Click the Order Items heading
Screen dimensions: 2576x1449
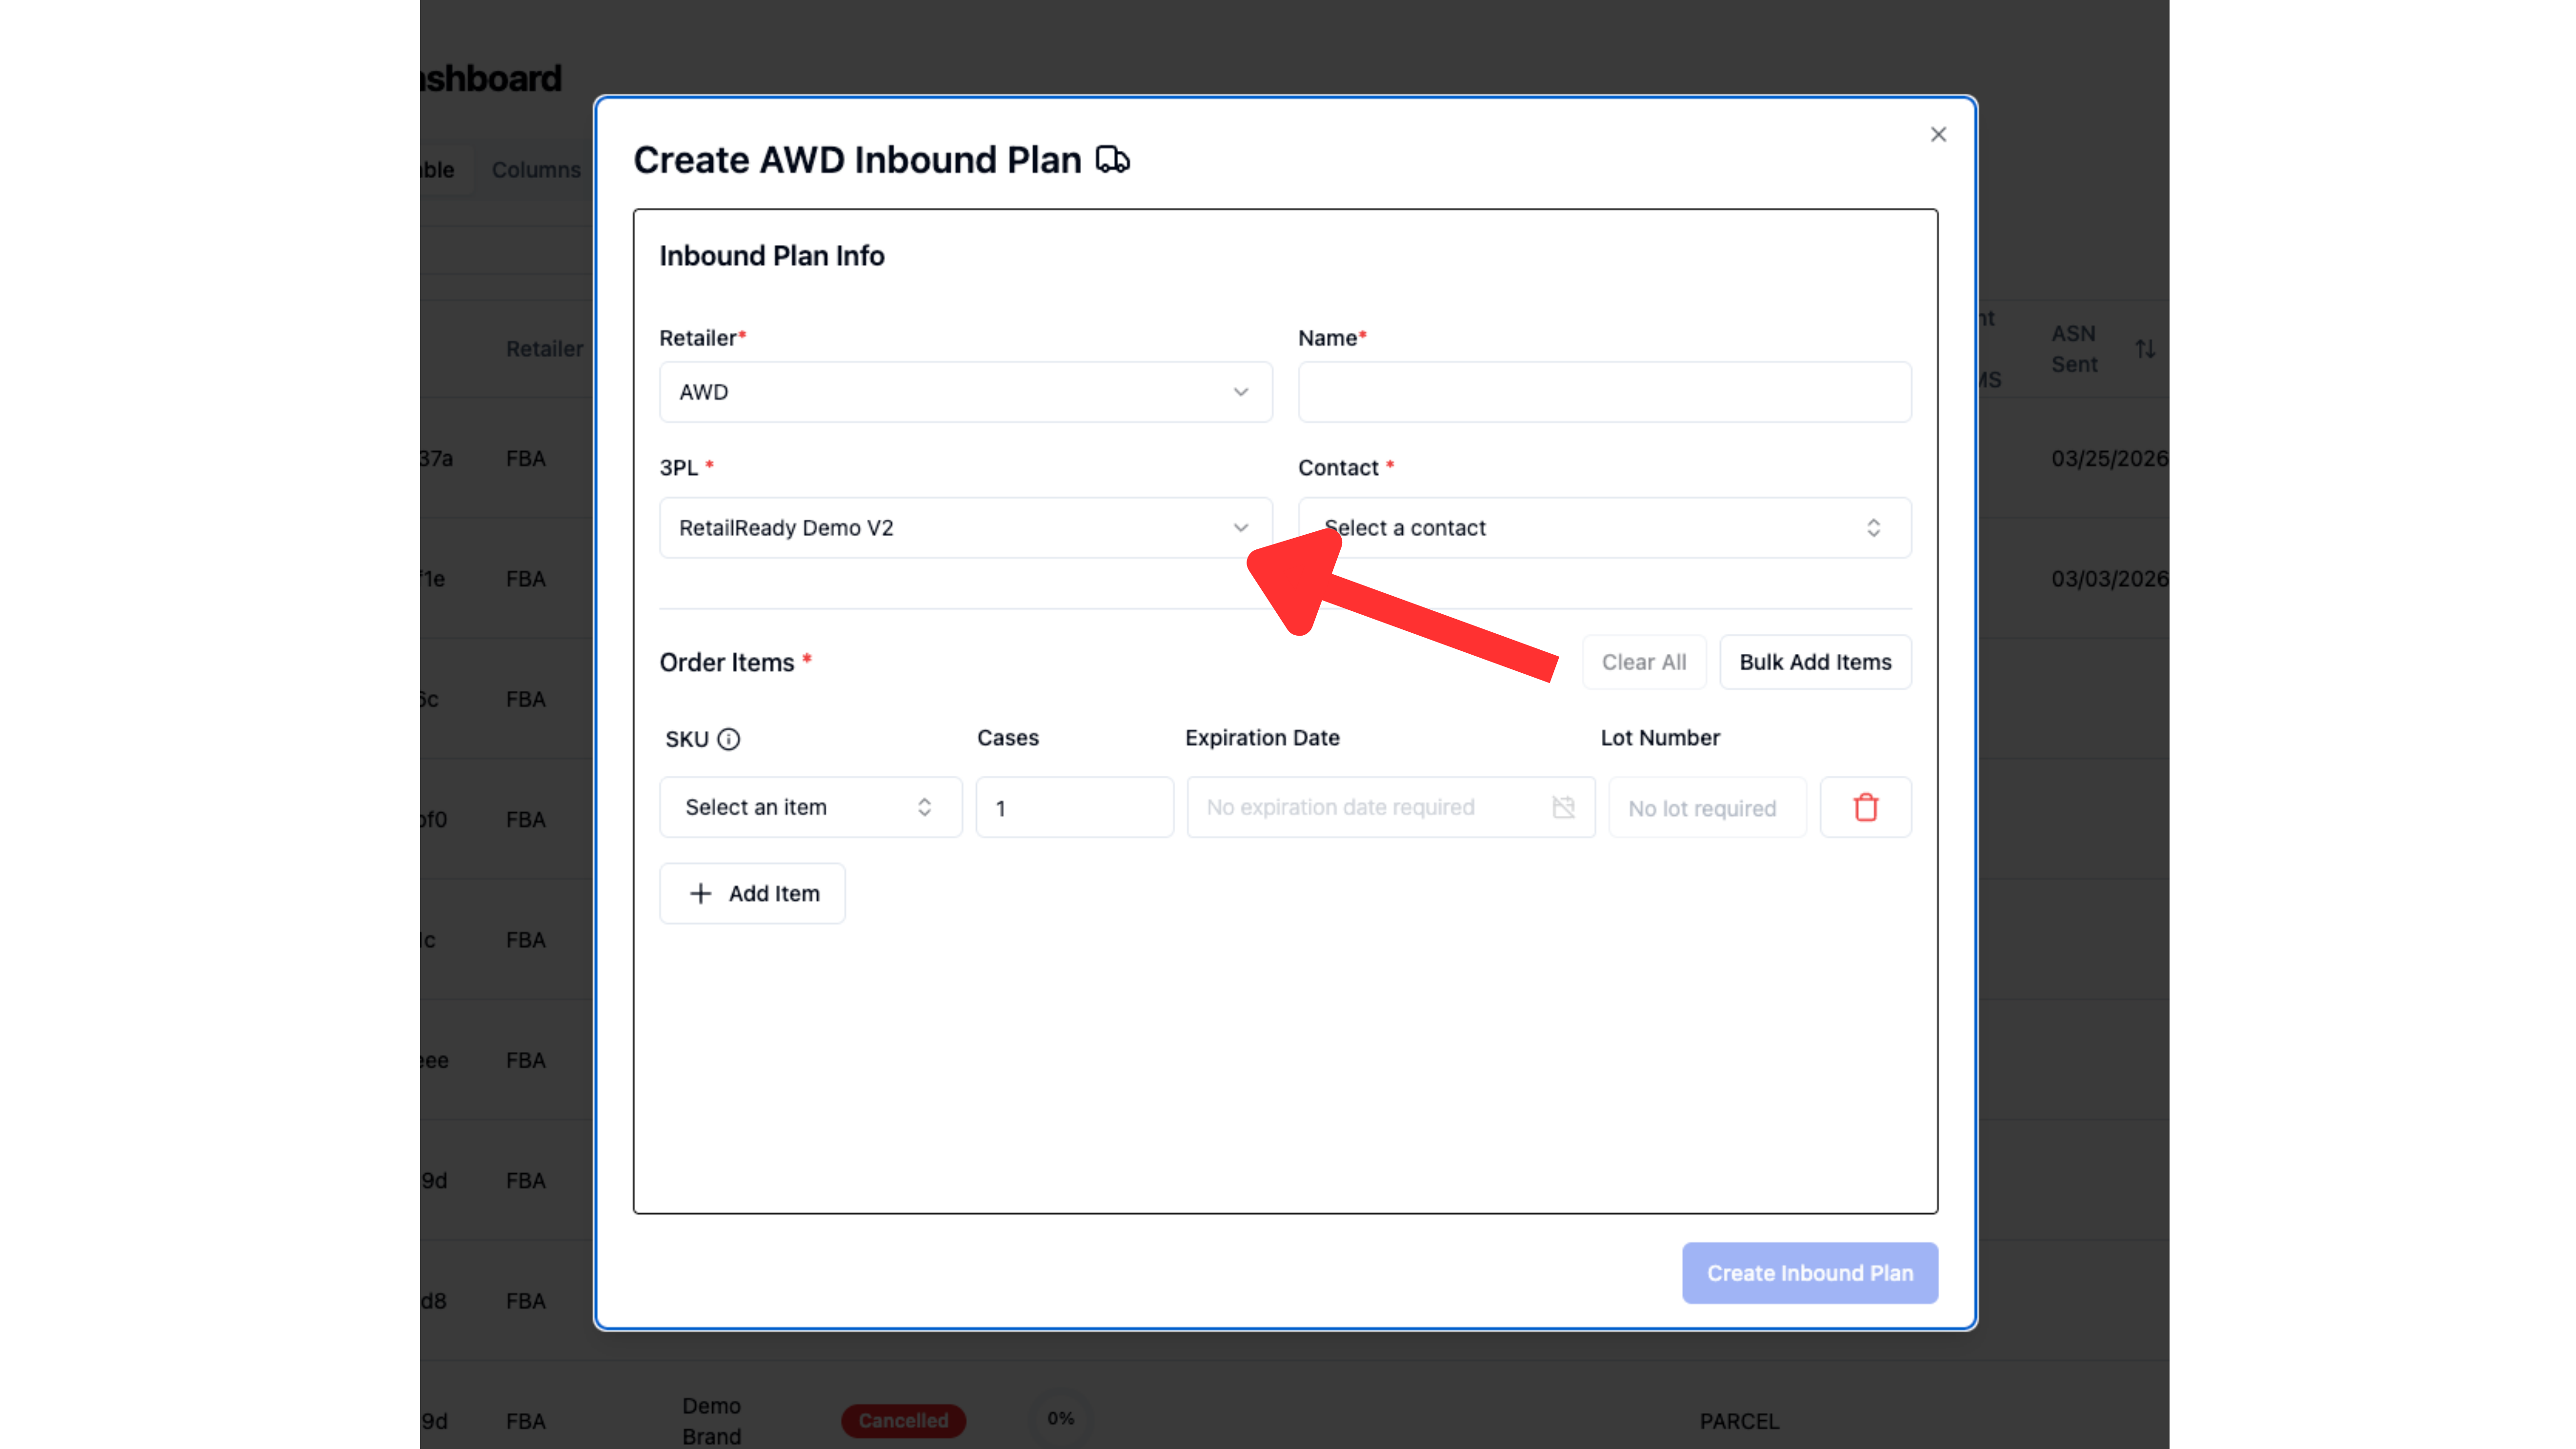(x=726, y=662)
